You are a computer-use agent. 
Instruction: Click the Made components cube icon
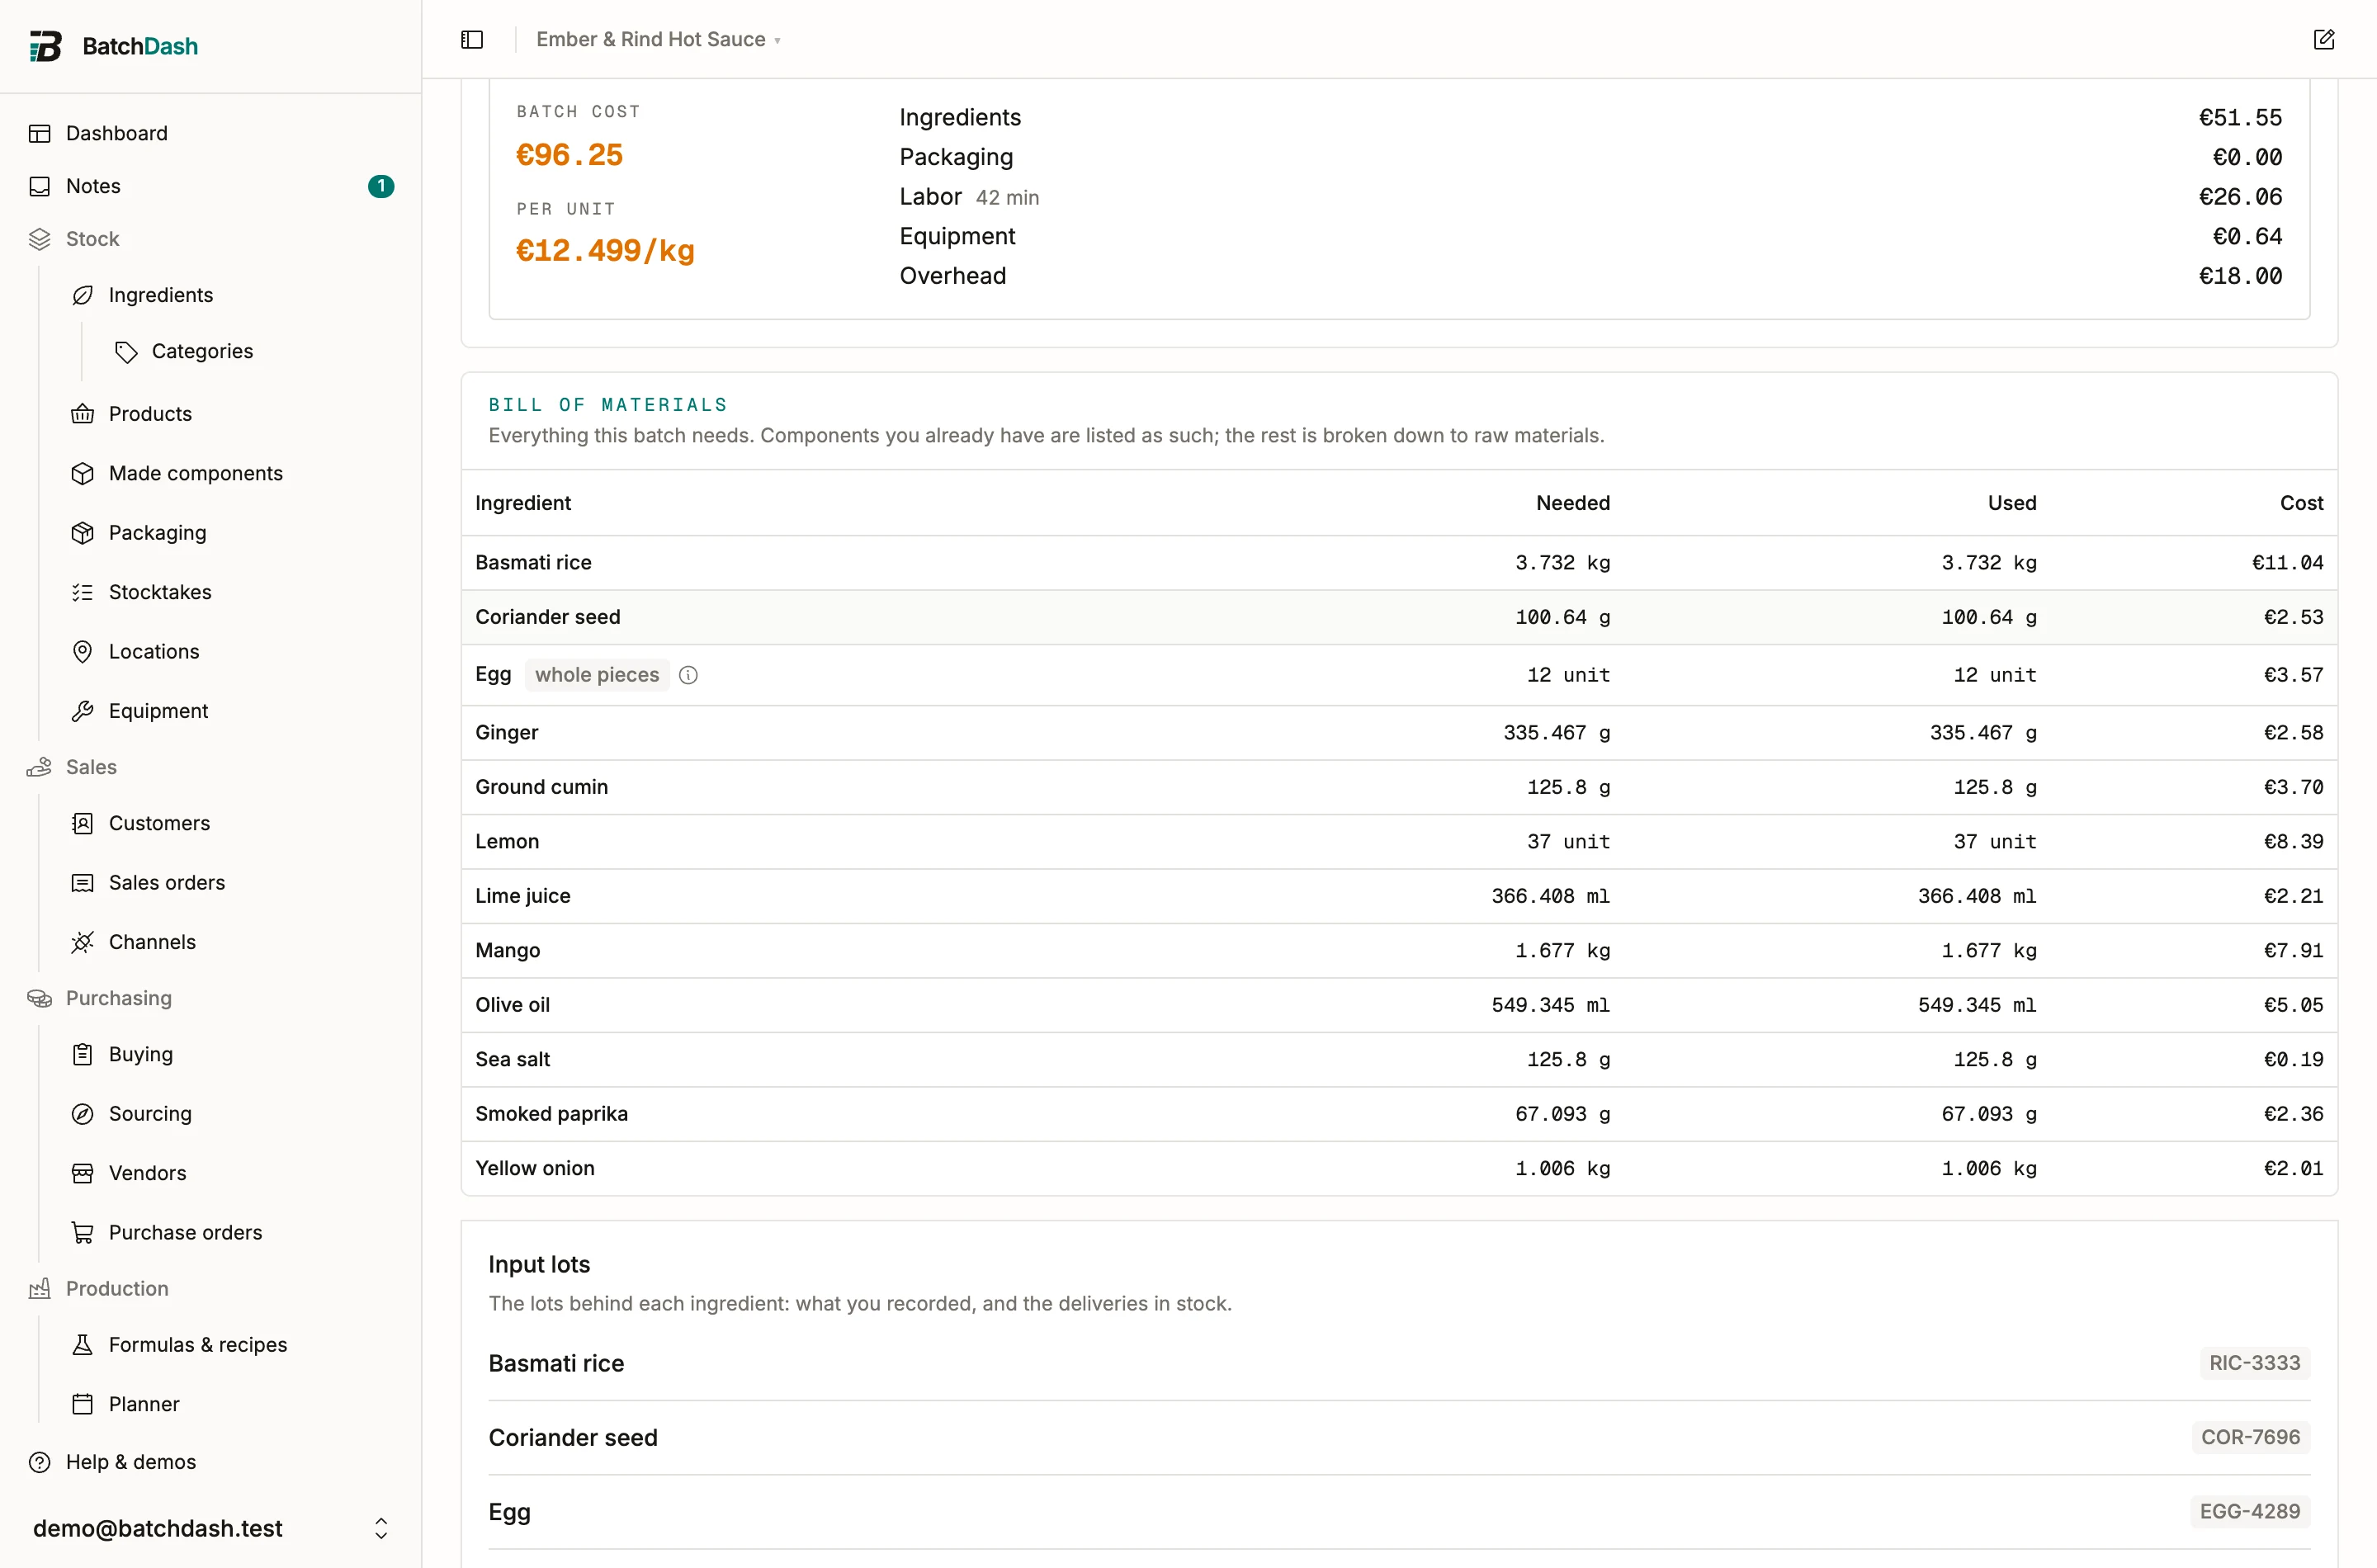pyautogui.click(x=83, y=473)
